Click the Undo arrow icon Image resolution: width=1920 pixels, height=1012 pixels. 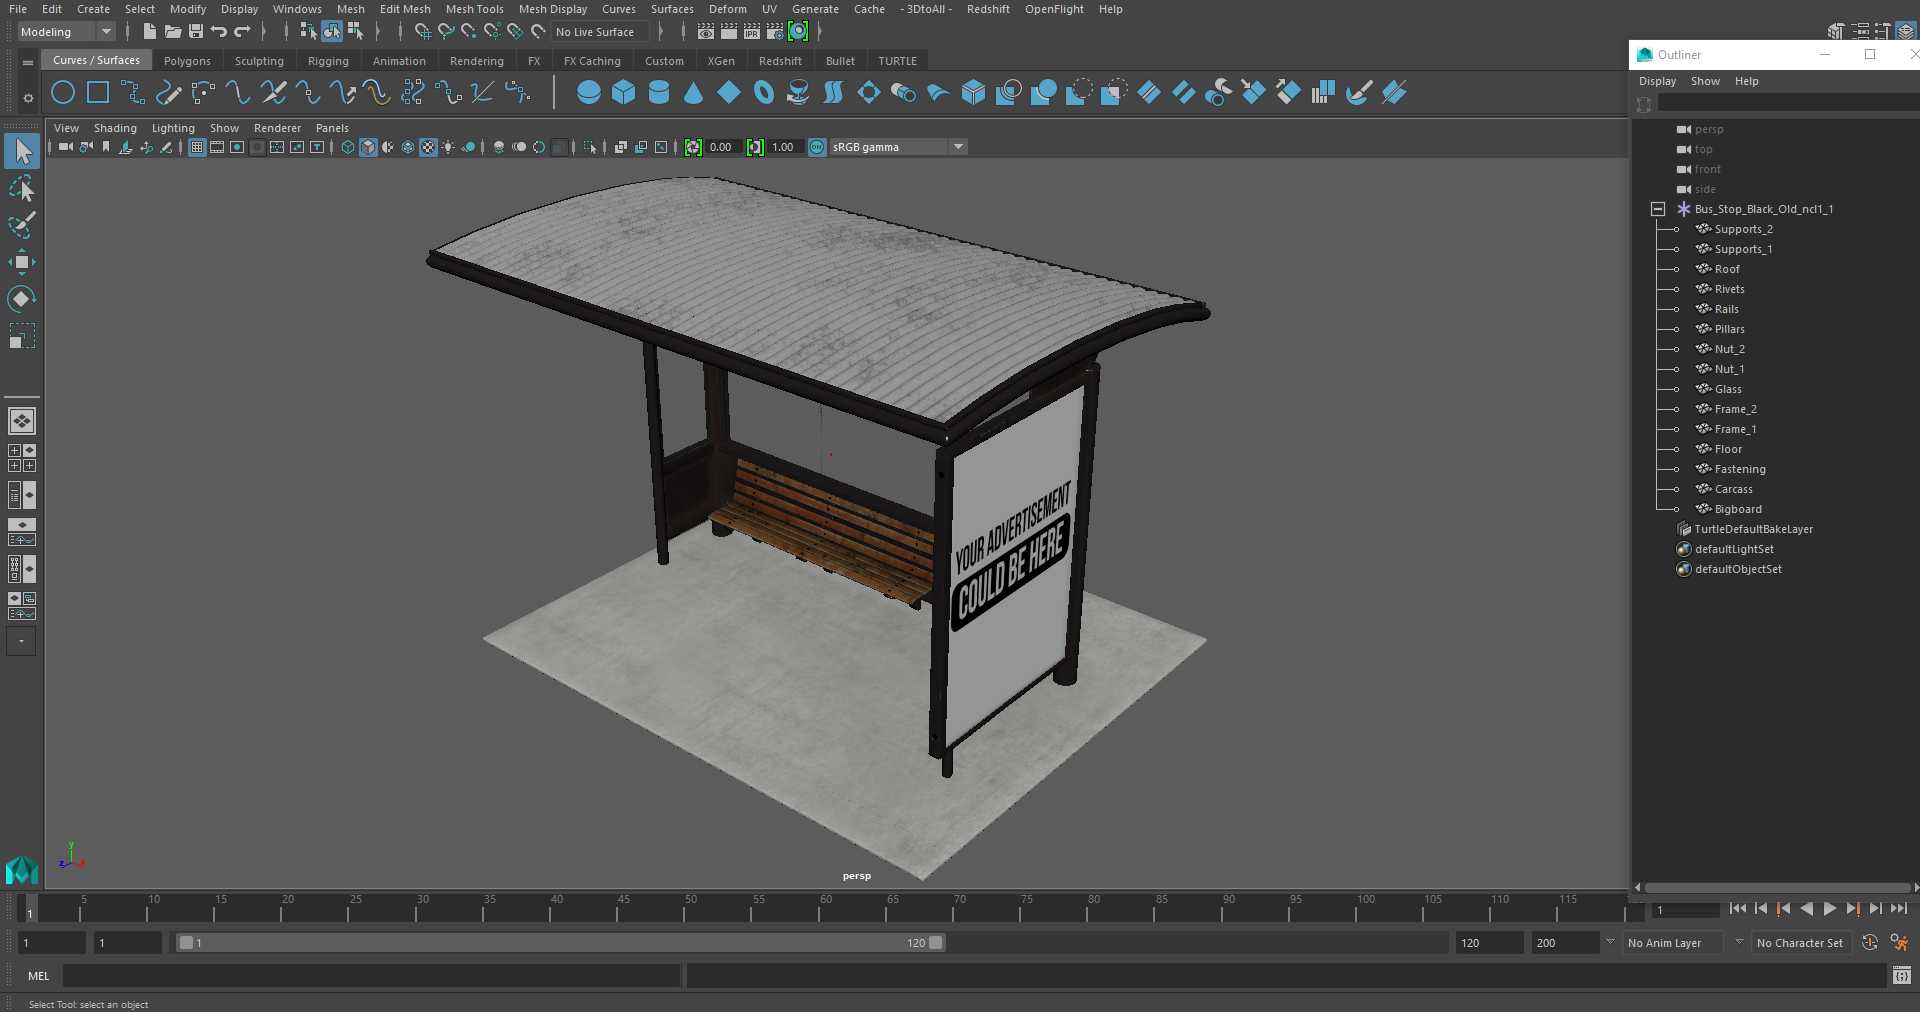pyautogui.click(x=219, y=32)
